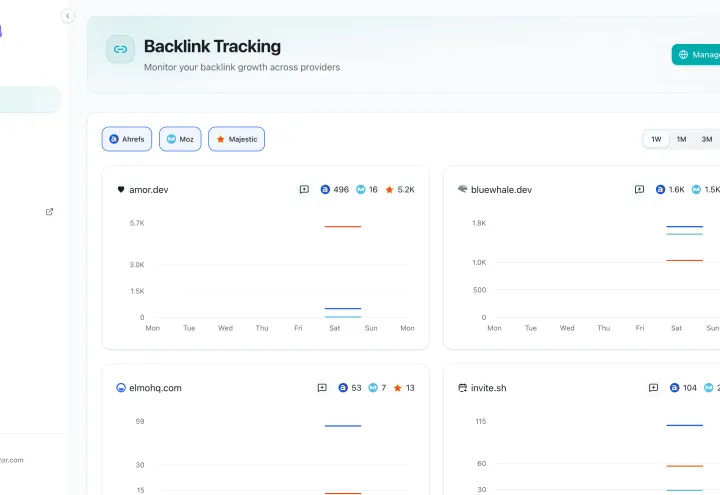The width and height of the screenshot is (720, 495).
Task: Open the bluewhale.dev domain title
Action: tap(501, 190)
